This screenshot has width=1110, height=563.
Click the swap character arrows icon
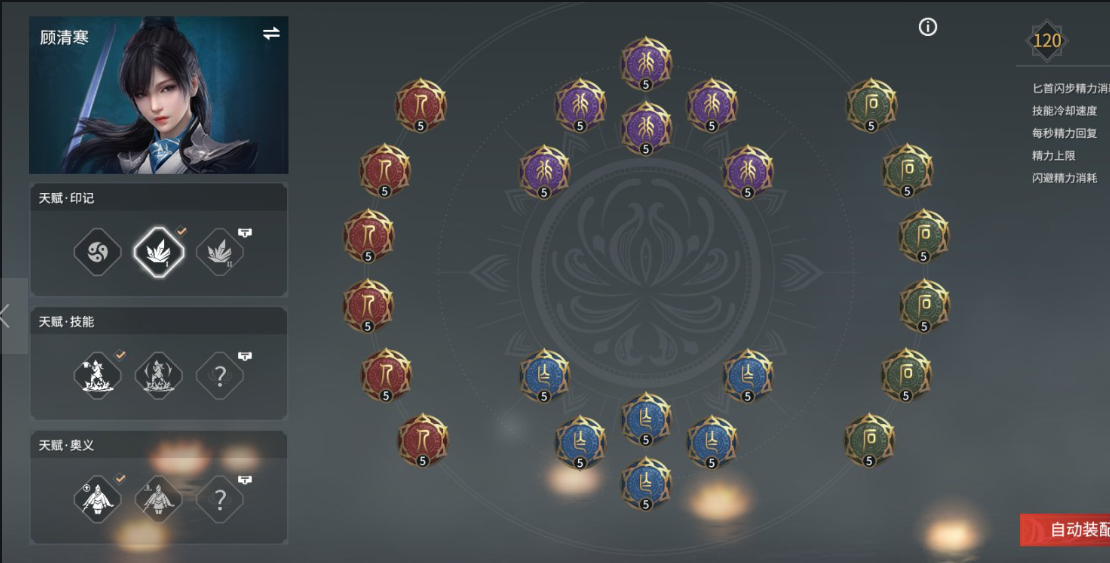(x=271, y=33)
